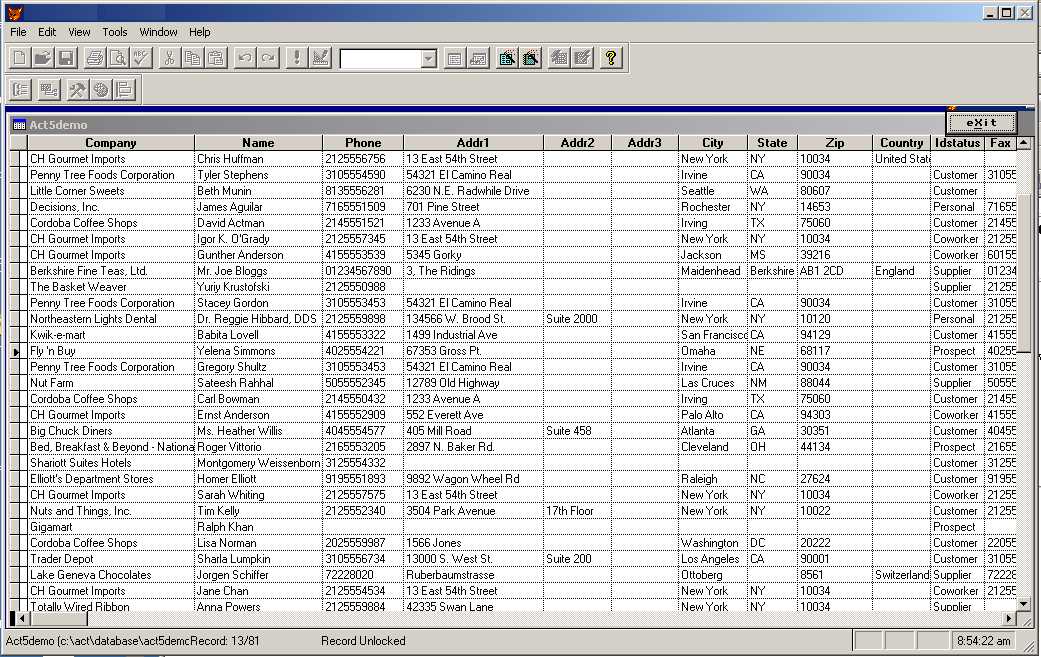Viewport: 1041px width, 657px height.
Task: Click the Switzerland country cell
Action: (902, 575)
